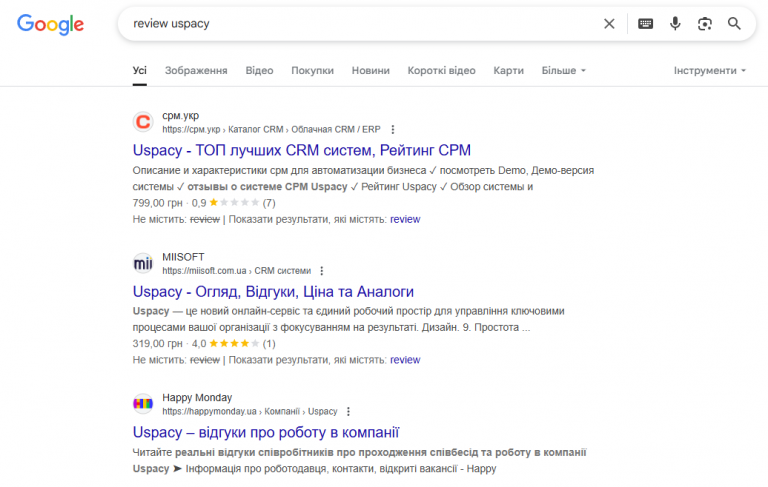This screenshot has width=768, height=487.
Task: Expand the Інструменти dropdown
Action: click(710, 71)
